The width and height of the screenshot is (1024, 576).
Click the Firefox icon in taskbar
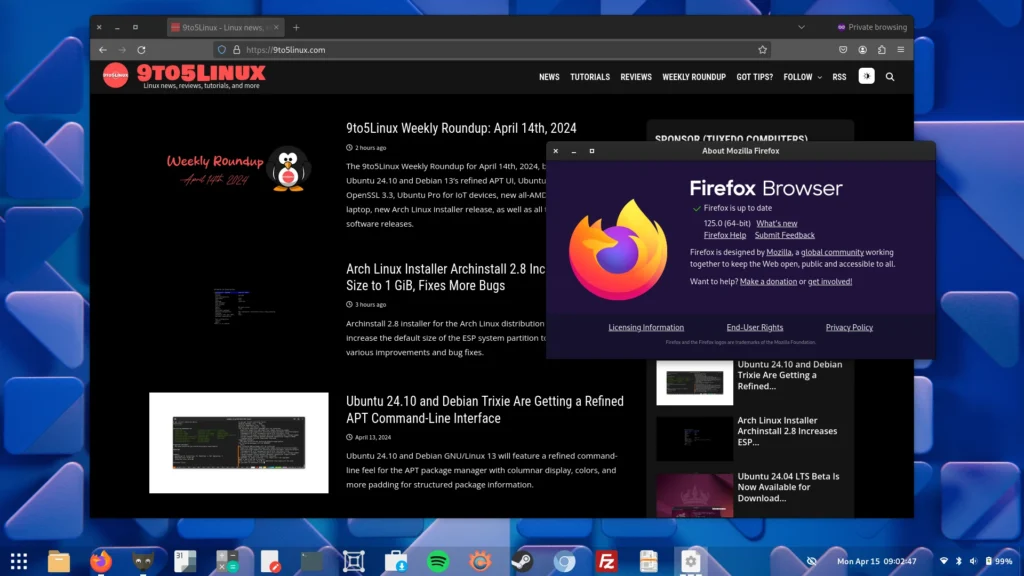(101, 561)
